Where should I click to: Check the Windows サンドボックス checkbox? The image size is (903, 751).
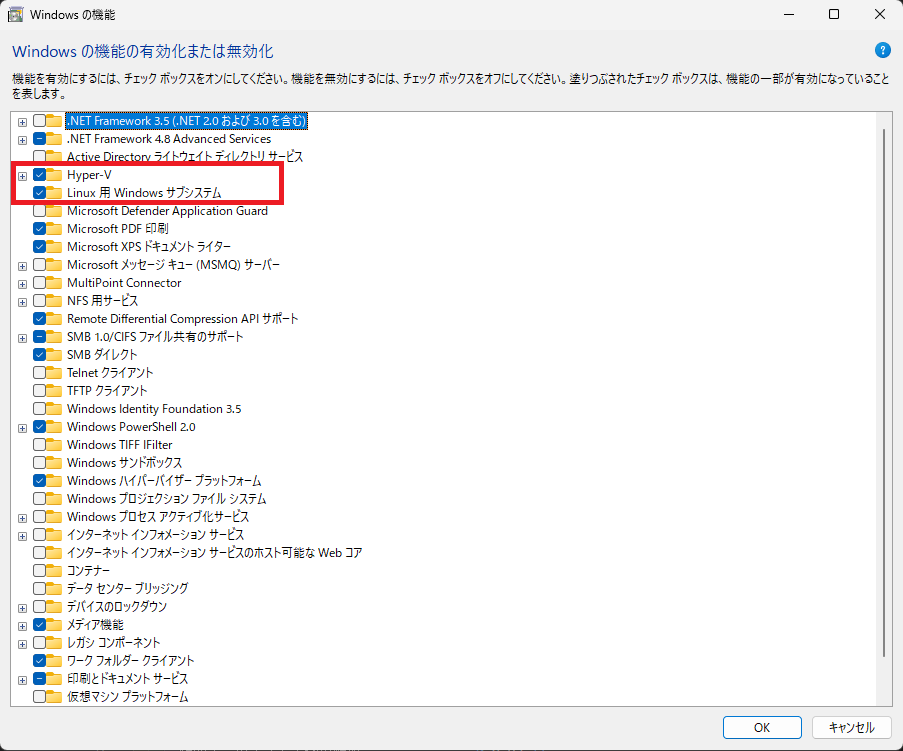(x=39, y=462)
